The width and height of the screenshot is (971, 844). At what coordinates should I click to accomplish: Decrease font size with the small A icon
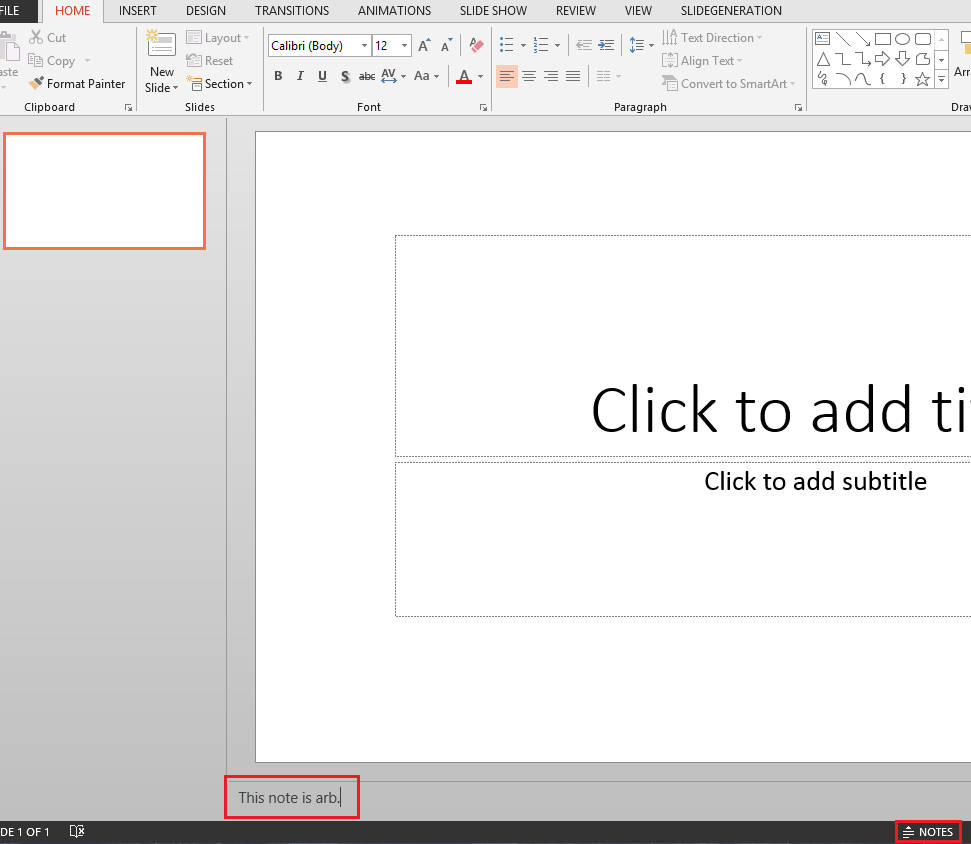446,45
